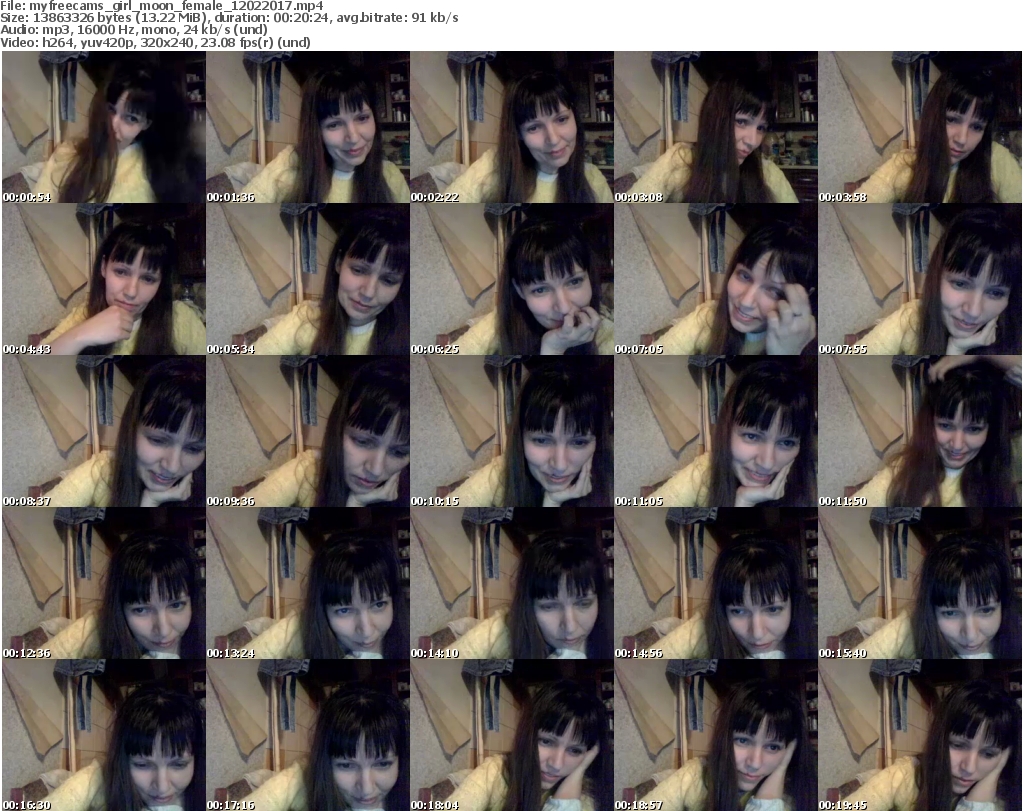Viewport: 1024px width, 811px height.
Task: Select thumbnail frame at 00:06:25
Action: coord(511,279)
